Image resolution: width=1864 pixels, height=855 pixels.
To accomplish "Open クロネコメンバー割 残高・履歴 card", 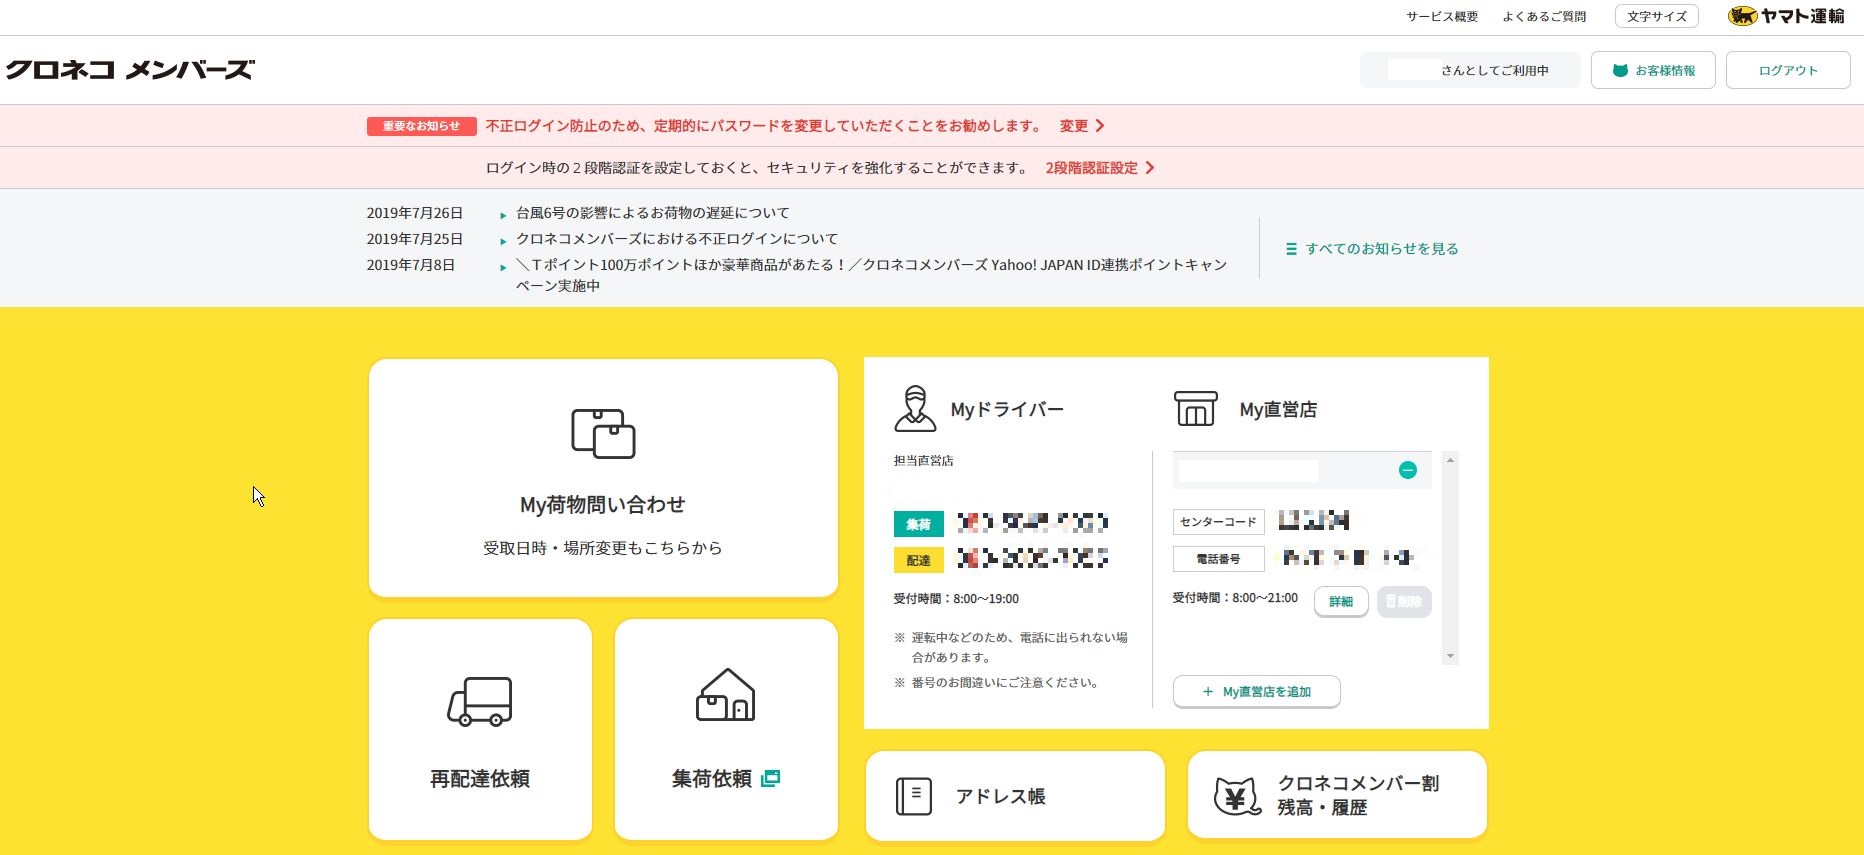I will click(x=1337, y=795).
